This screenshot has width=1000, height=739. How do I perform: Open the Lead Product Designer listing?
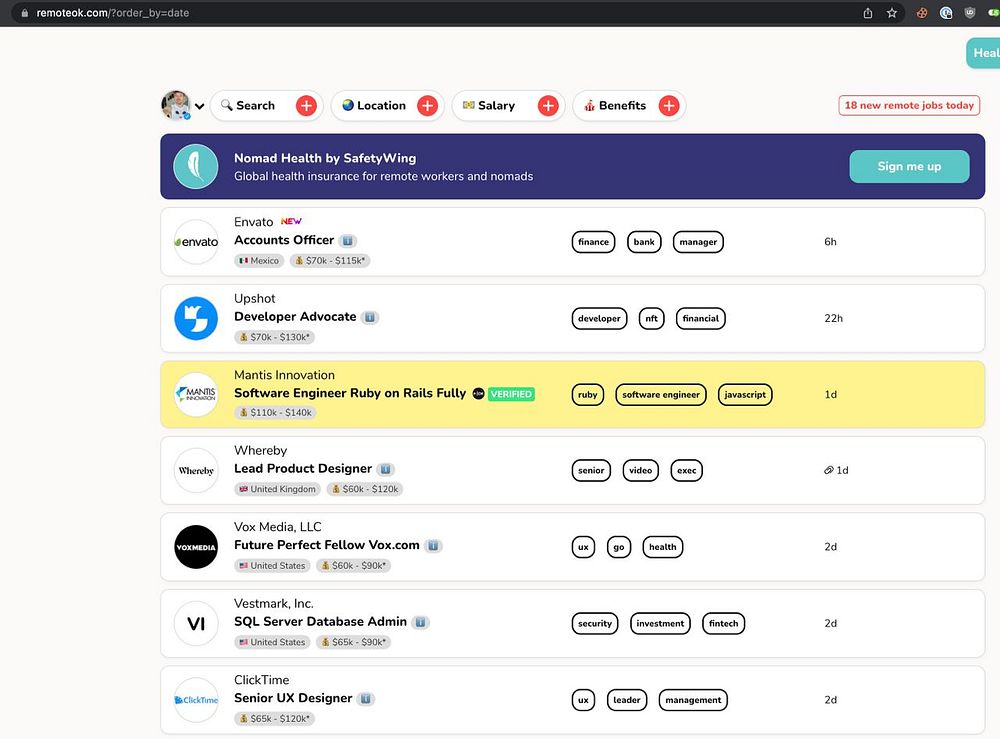point(303,469)
